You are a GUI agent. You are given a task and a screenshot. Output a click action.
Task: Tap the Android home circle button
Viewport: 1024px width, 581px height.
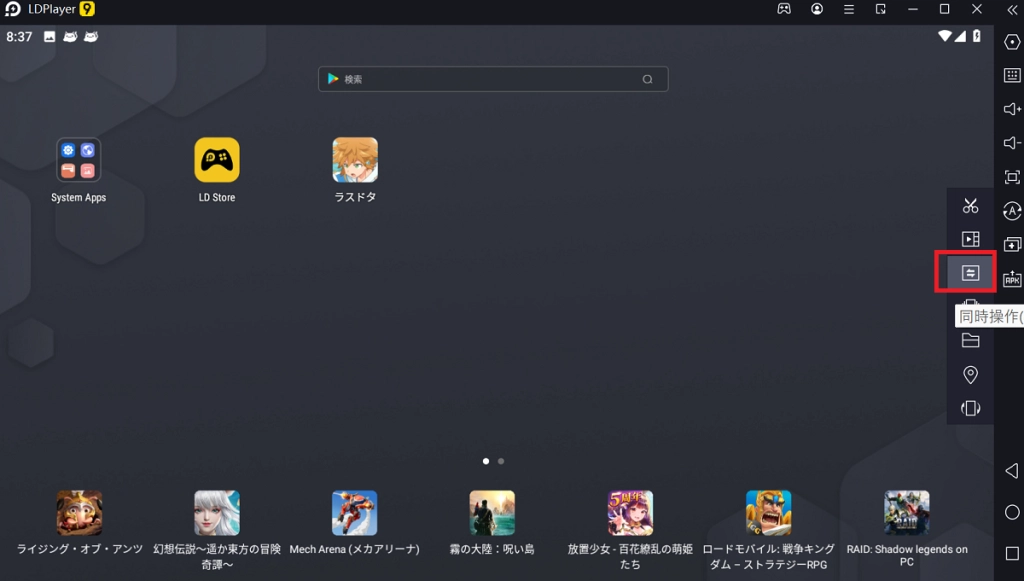1012,512
